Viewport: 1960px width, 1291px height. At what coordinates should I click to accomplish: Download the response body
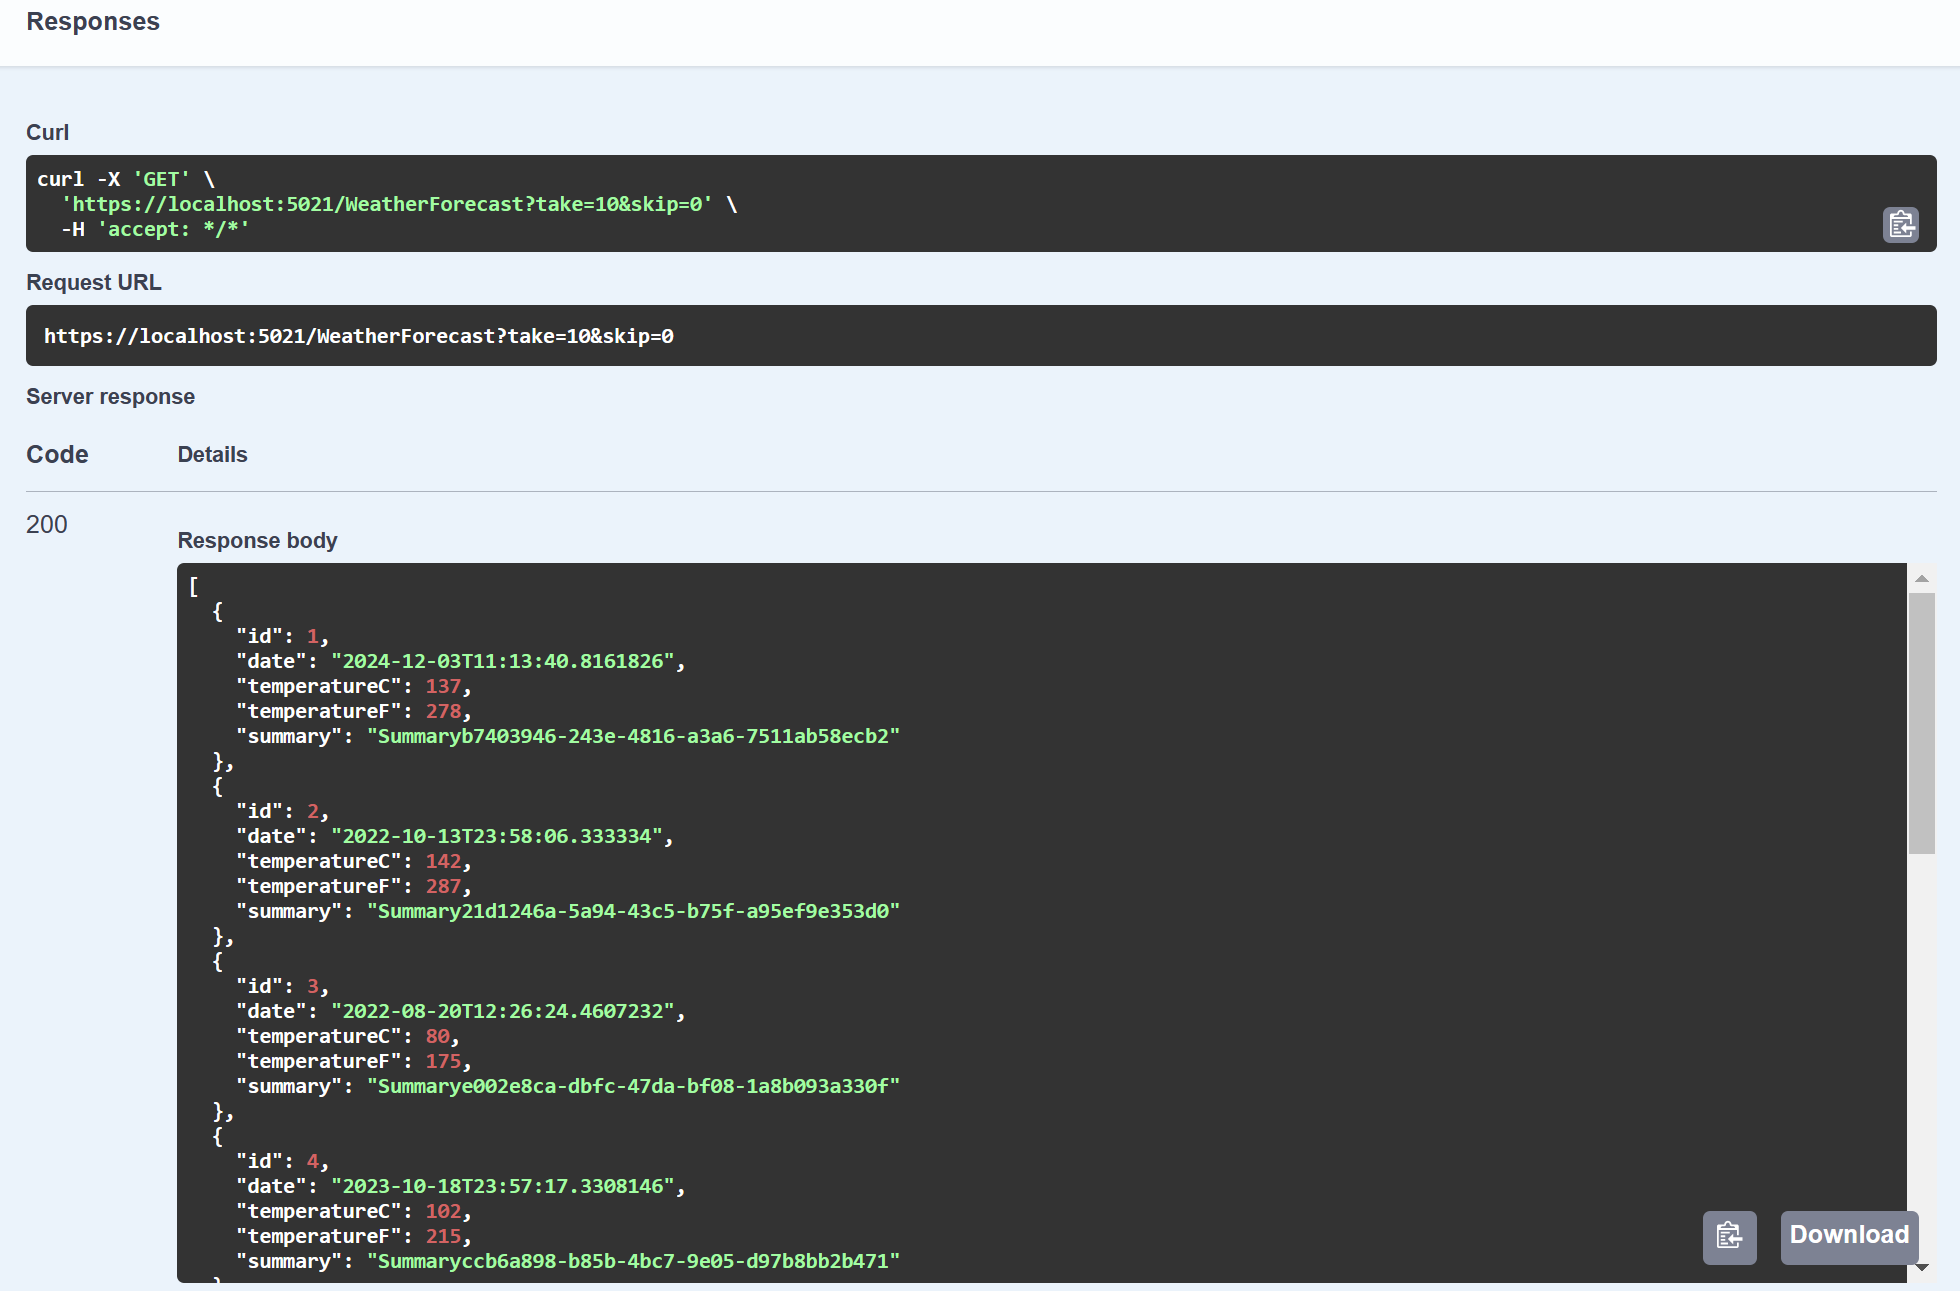click(1848, 1236)
